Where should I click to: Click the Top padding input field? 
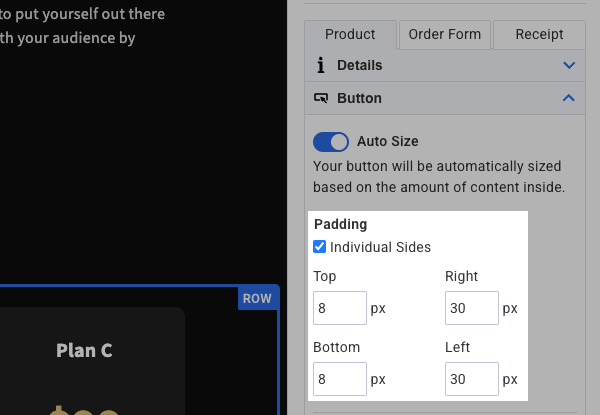click(x=339, y=308)
